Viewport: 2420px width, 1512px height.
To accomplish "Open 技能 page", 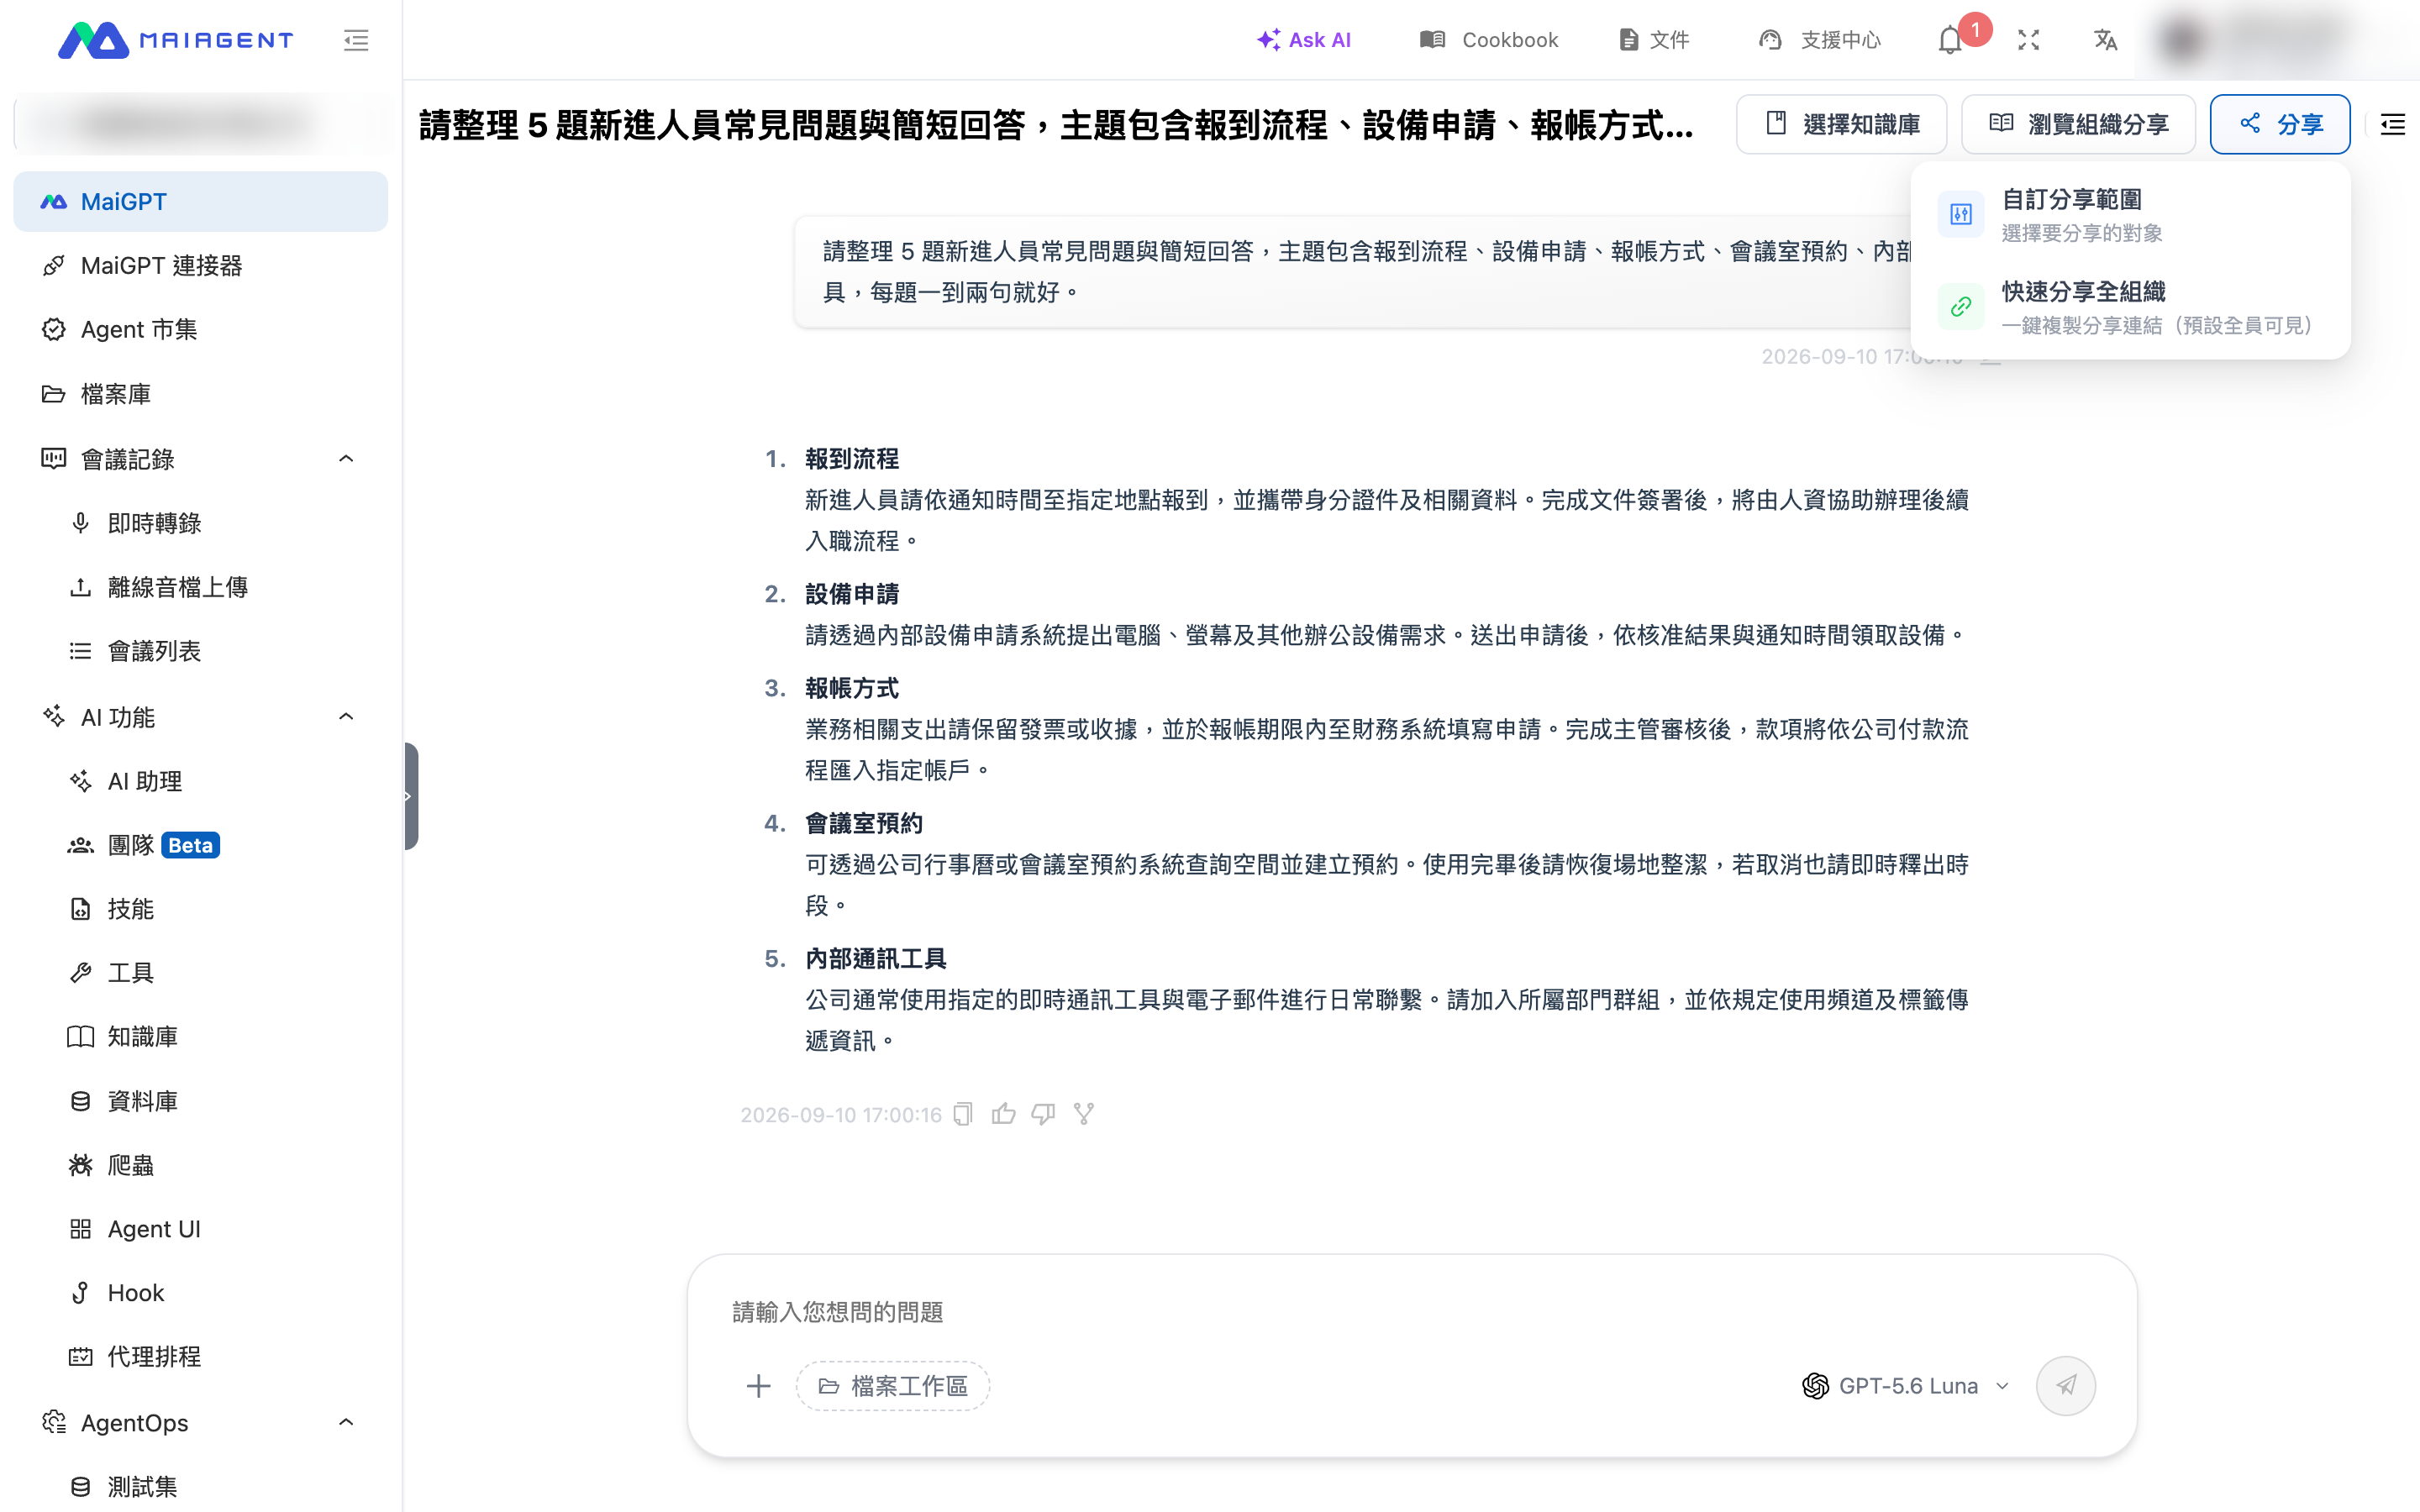I will tap(200, 909).
